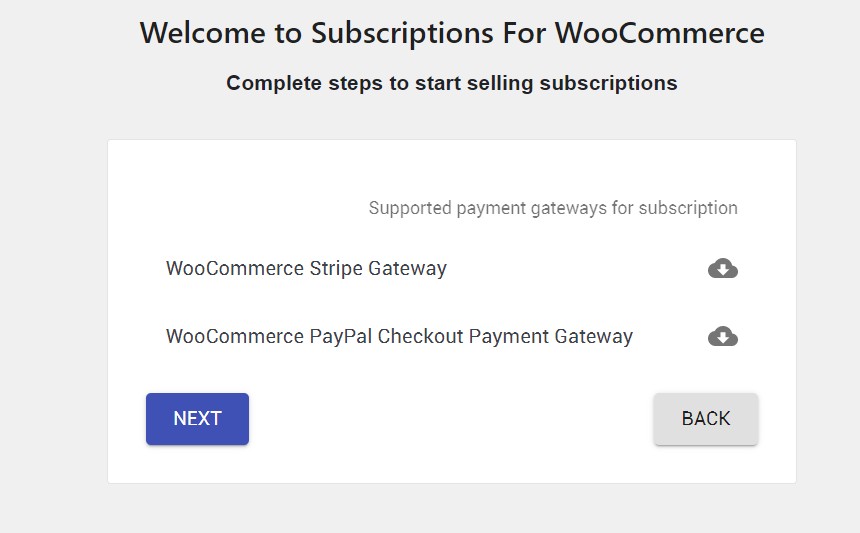This screenshot has width=860, height=533.
Task: Install Stripe via its cloud download icon
Action: pyautogui.click(x=723, y=269)
